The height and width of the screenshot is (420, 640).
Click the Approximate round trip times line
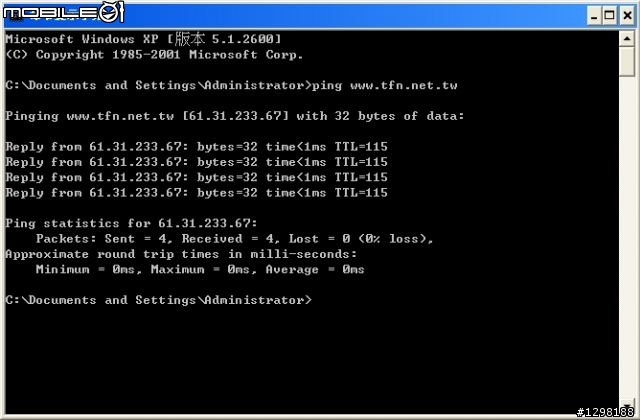[181, 254]
